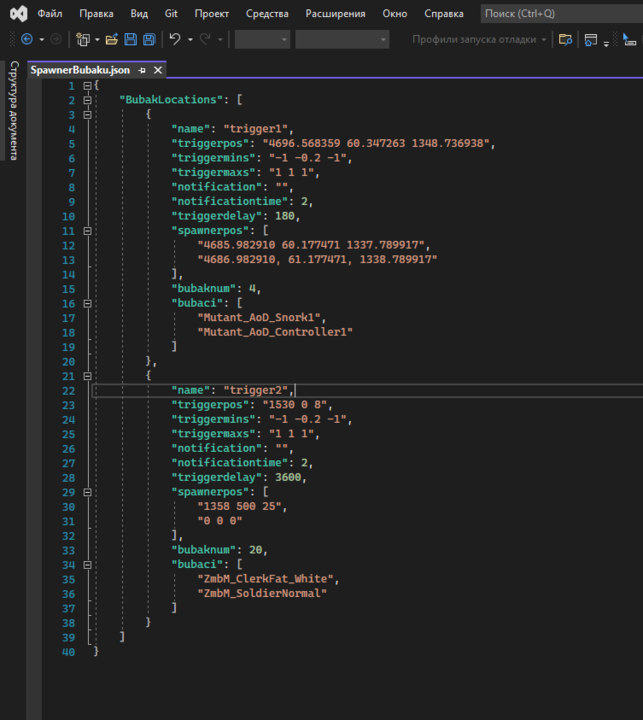
Task: Click the "1530 0 8" triggerpos value
Action: [294, 405]
